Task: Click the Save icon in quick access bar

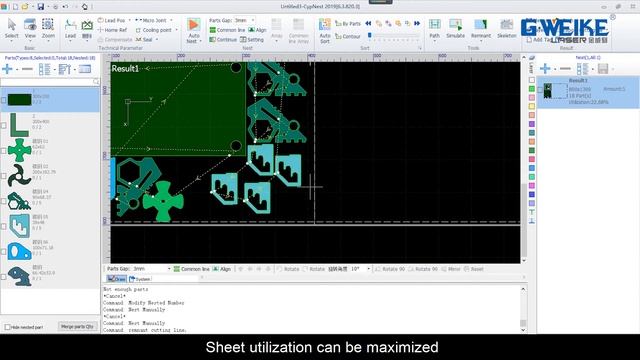Action: click(x=40, y=7)
